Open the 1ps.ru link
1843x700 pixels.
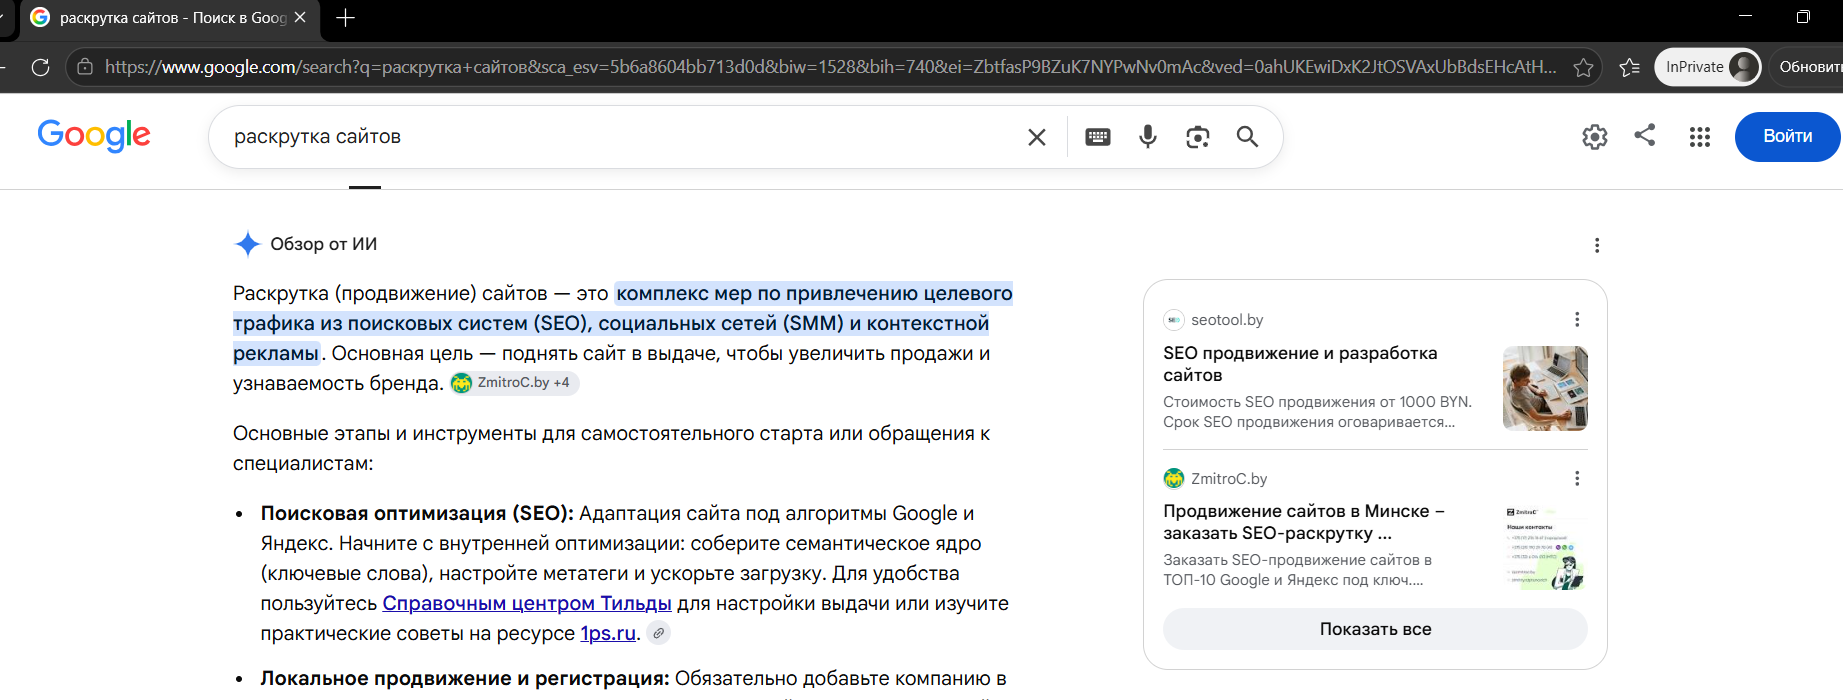[x=608, y=633]
